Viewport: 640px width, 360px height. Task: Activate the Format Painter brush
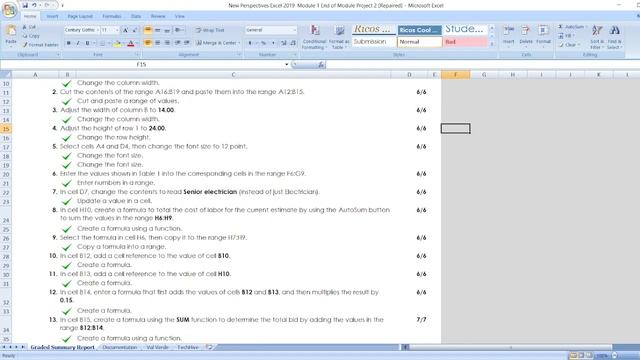(24, 45)
